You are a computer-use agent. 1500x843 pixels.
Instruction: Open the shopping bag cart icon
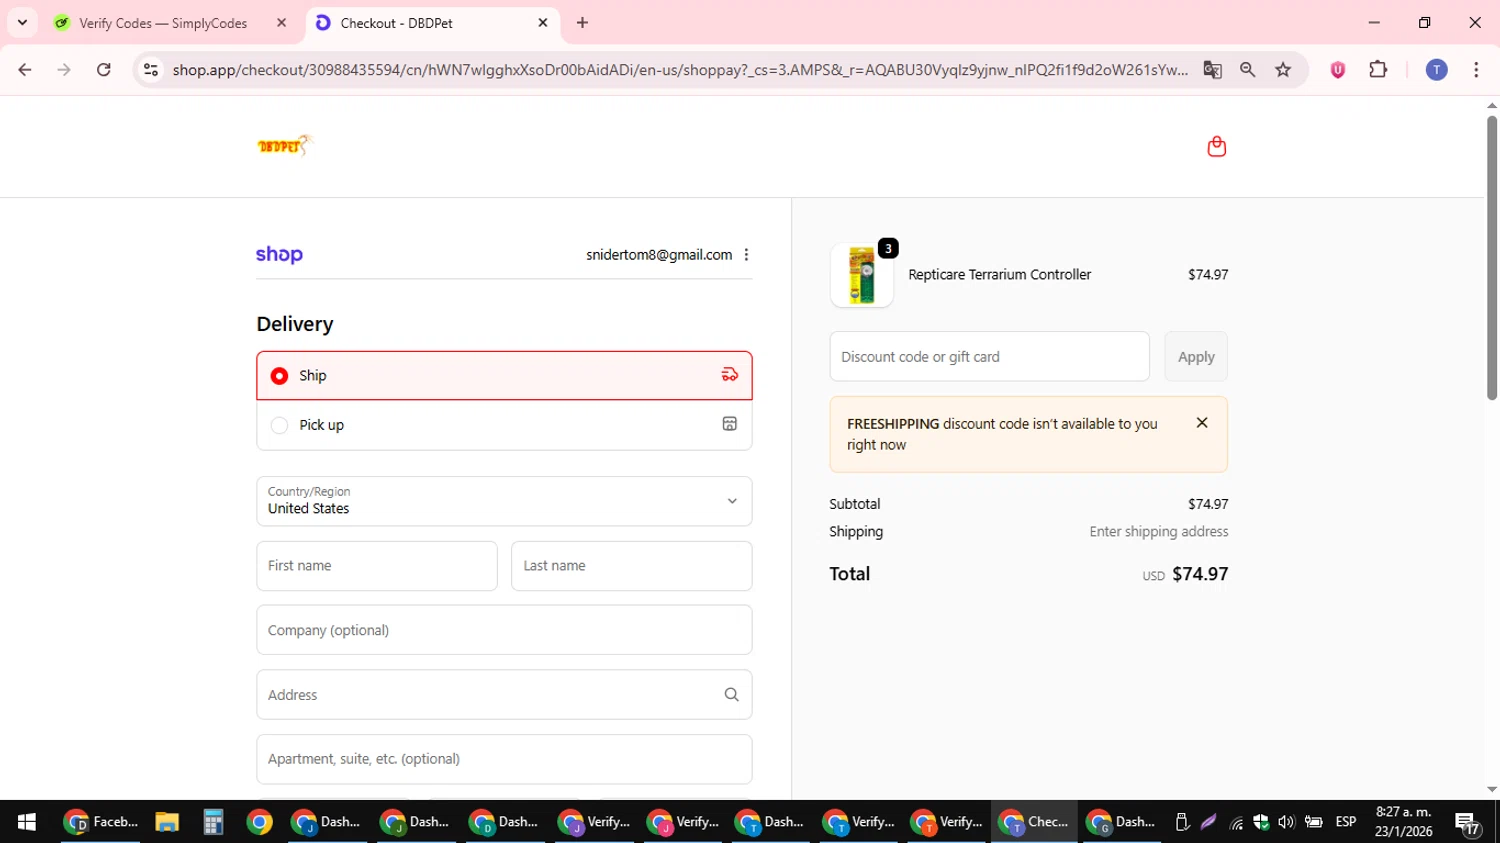click(x=1216, y=146)
